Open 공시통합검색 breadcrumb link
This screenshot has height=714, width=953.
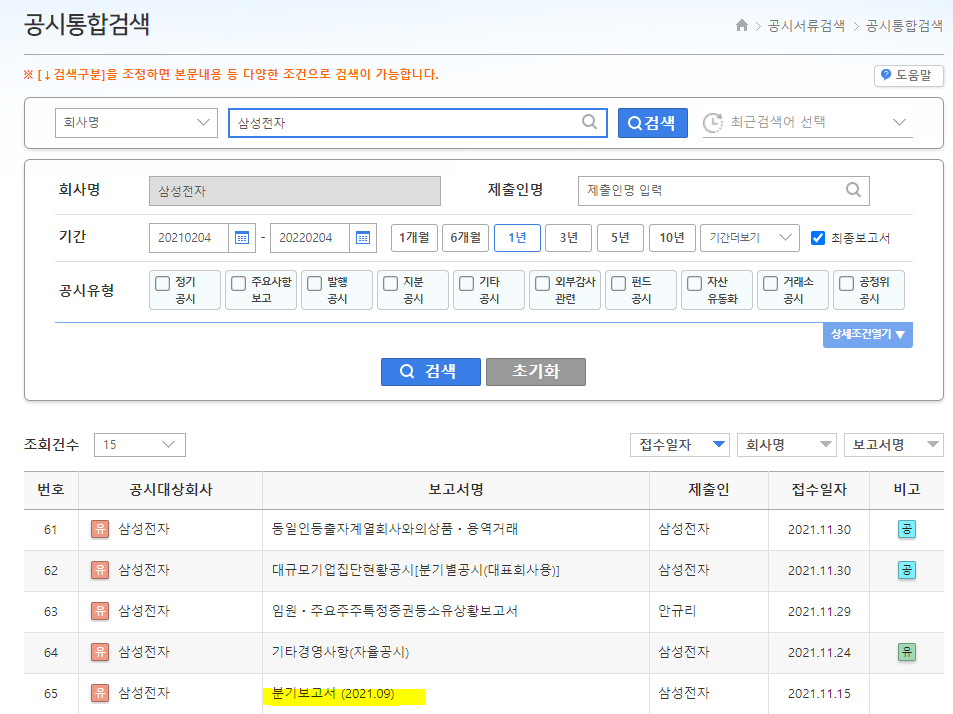[904, 26]
